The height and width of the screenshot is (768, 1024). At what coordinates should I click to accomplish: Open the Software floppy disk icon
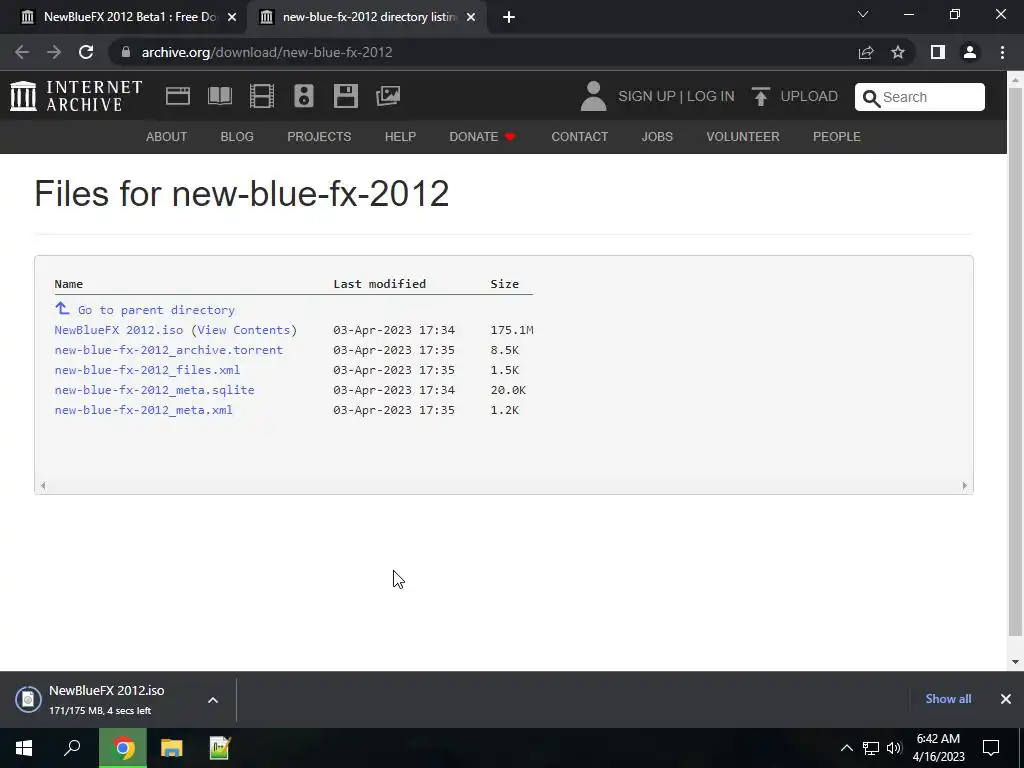coord(345,96)
